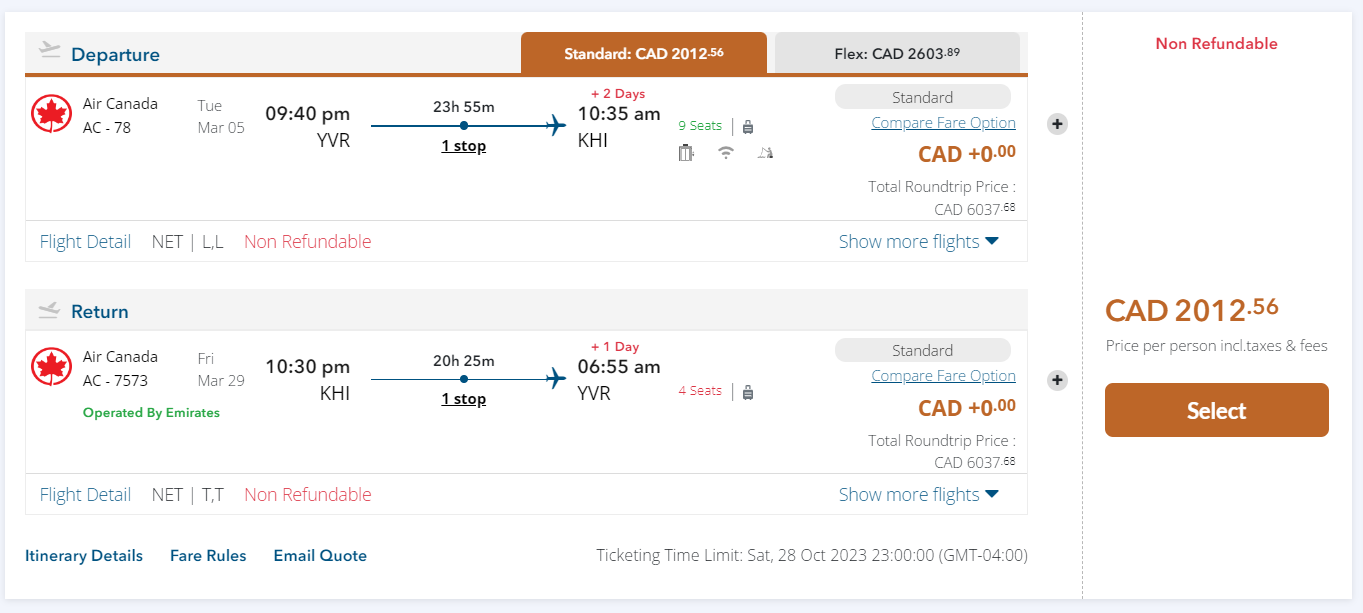Click the Air Canada logo on departure flight
This screenshot has width=1363, height=613.
pos(51,114)
